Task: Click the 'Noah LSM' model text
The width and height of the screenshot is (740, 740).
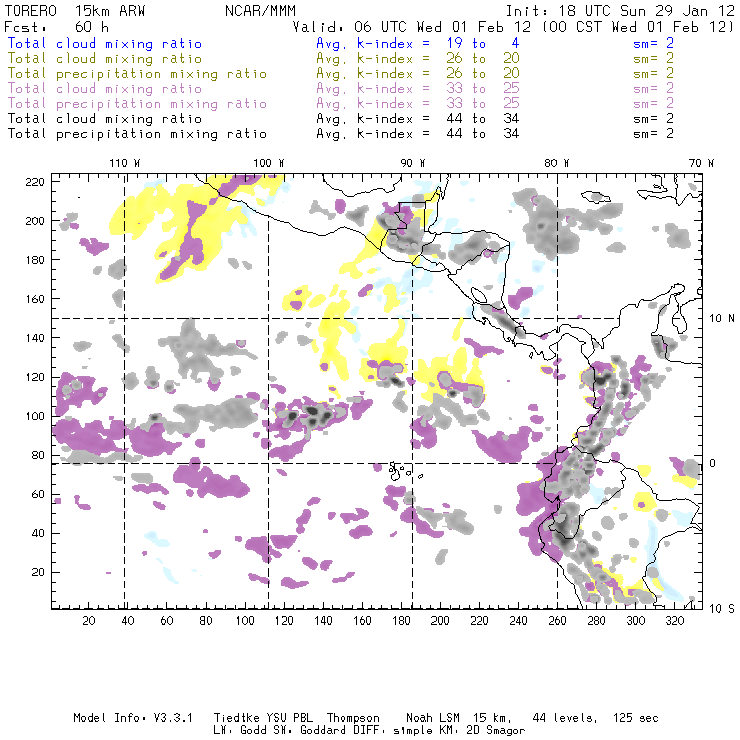Action: pos(432,718)
